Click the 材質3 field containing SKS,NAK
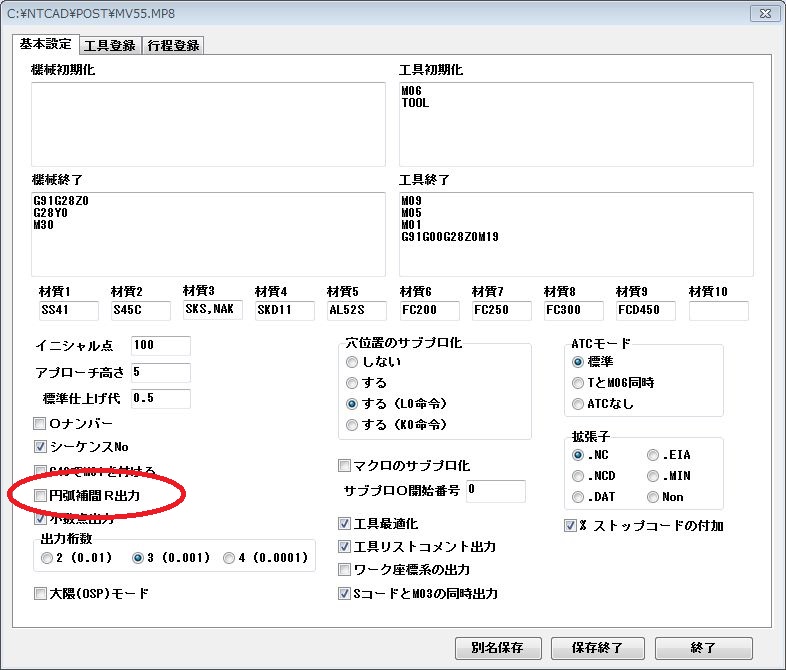Image resolution: width=786 pixels, height=670 pixels. coord(213,310)
